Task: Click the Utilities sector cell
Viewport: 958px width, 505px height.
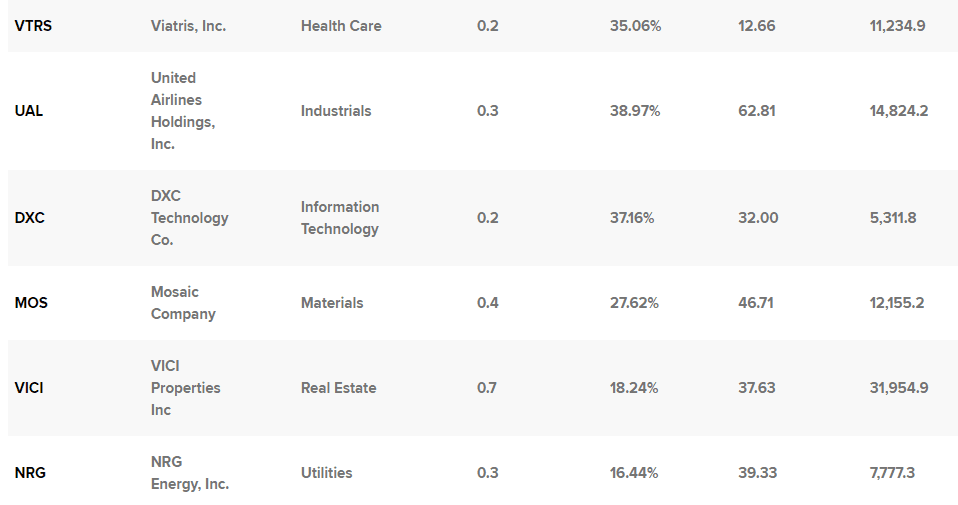Action: (326, 473)
